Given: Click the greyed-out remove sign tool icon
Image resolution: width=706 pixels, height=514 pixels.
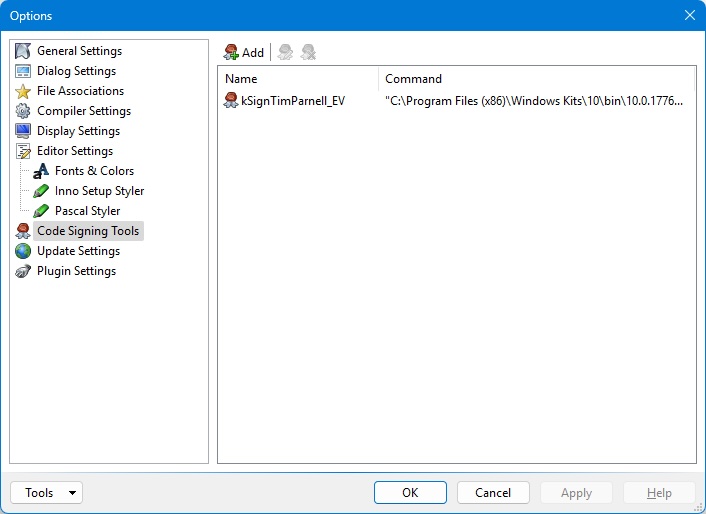Looking at the screenshot, I should 309,52.
